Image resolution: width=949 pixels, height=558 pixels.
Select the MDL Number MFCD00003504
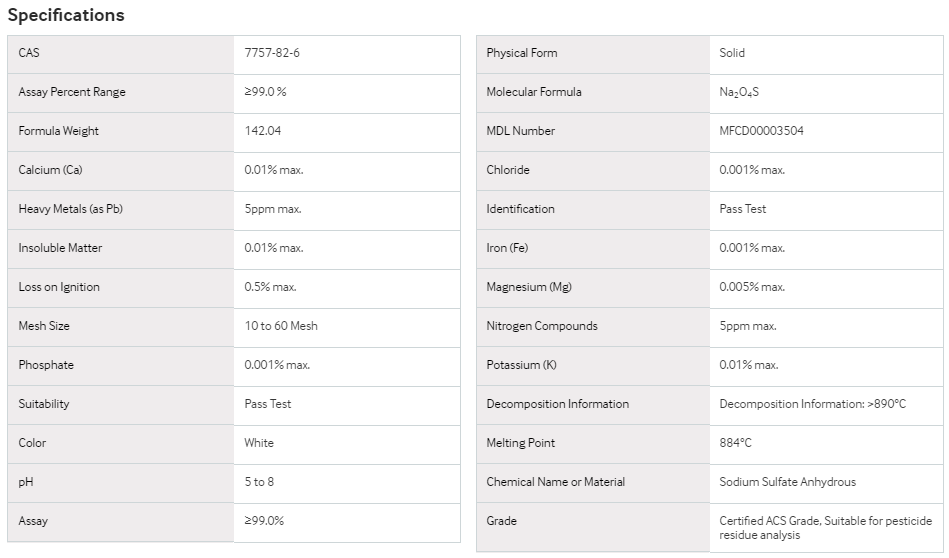pyautogui.click(x=761, y=131)
